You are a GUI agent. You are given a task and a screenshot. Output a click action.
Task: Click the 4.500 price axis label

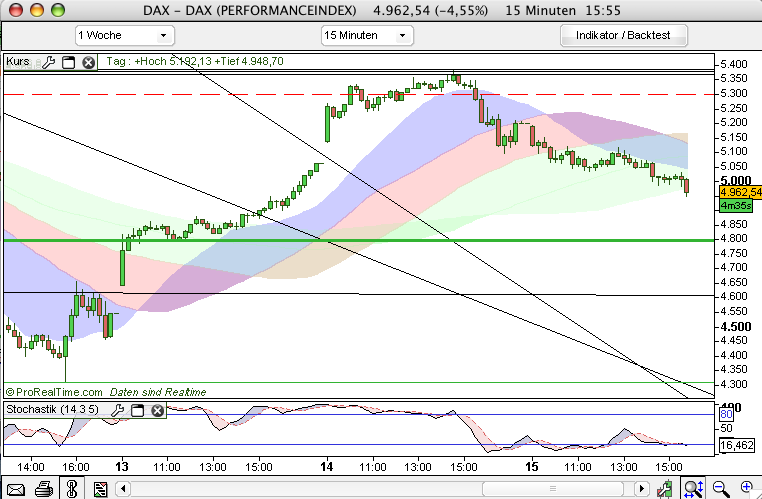(736, 327)
